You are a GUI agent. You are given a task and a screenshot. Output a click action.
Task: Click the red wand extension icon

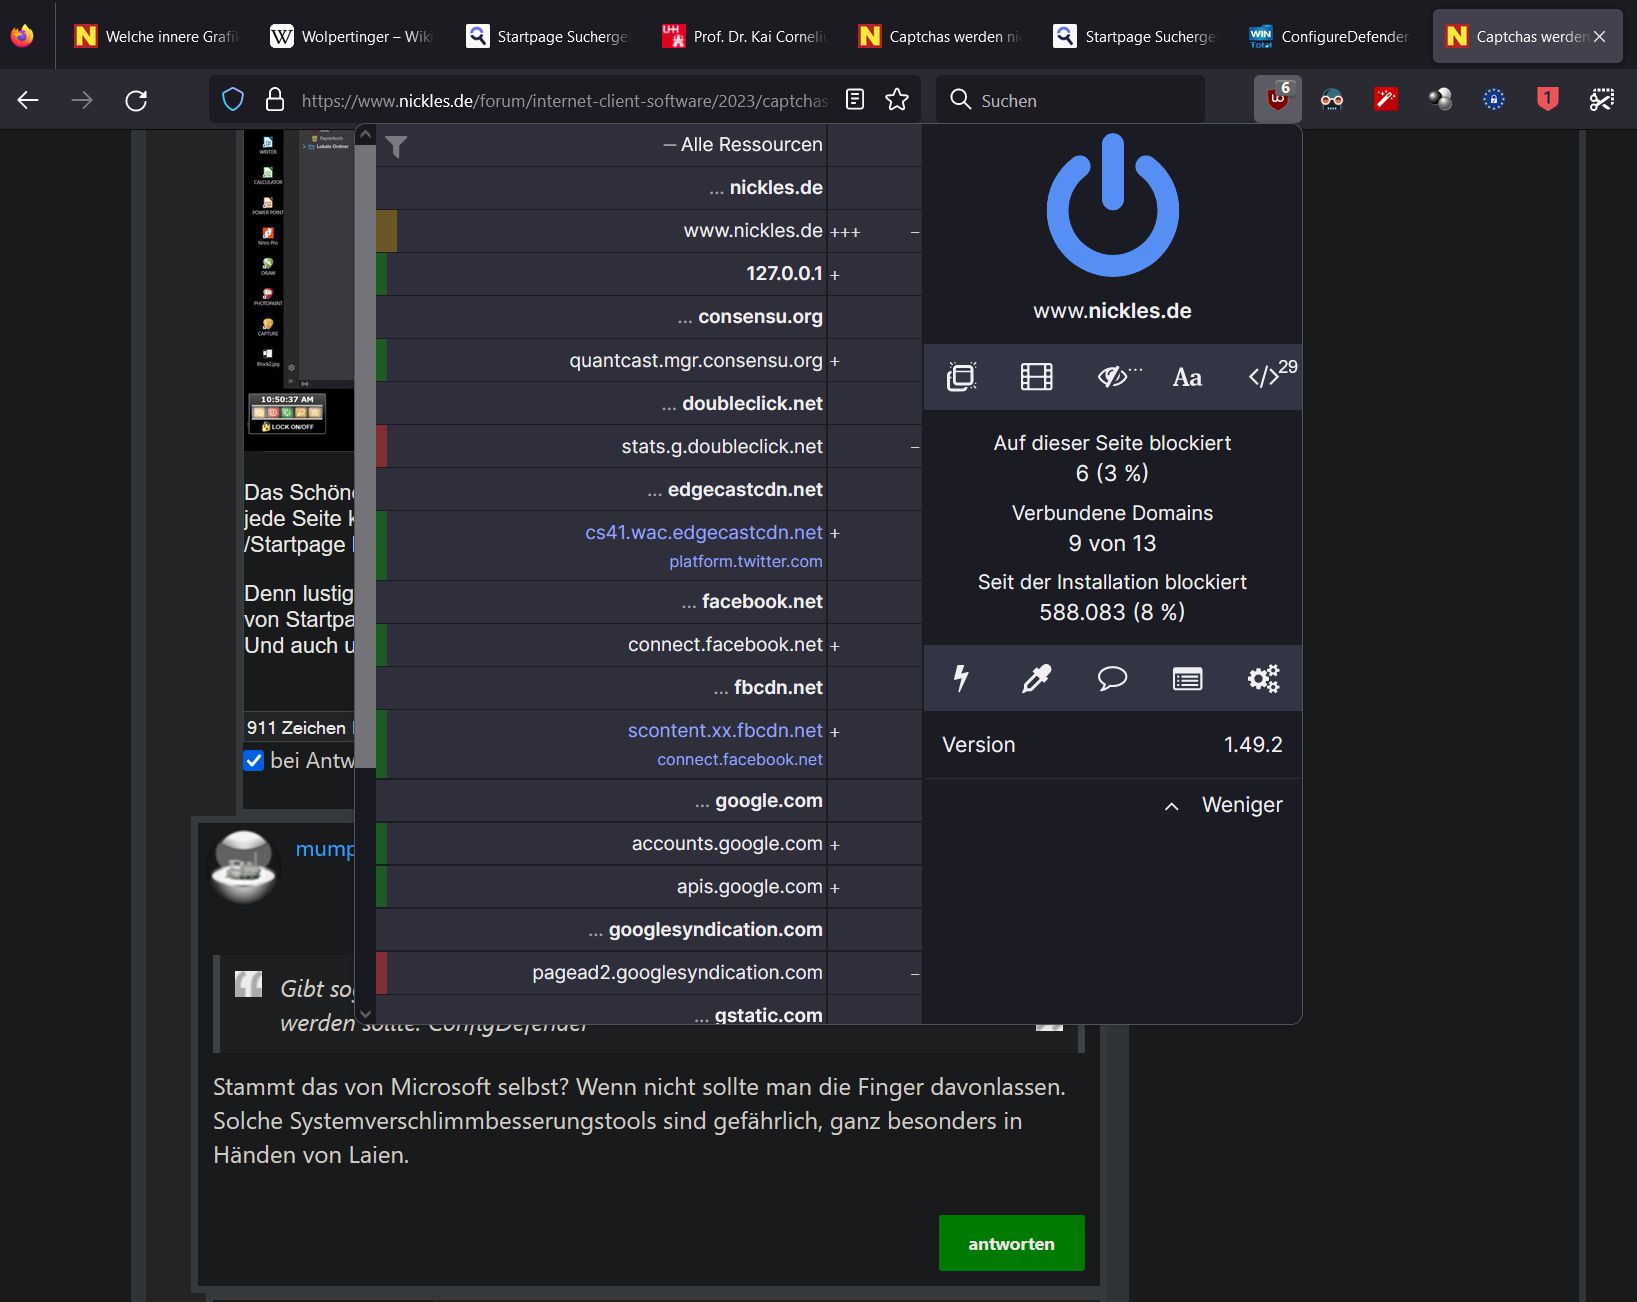[1386, 99]
